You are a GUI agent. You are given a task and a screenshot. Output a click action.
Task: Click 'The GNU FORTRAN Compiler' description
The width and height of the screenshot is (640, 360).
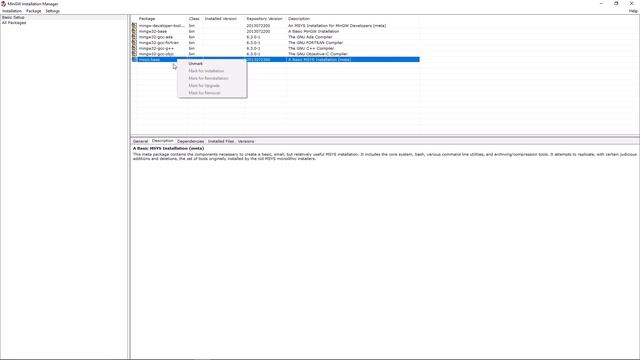(316, 42)
